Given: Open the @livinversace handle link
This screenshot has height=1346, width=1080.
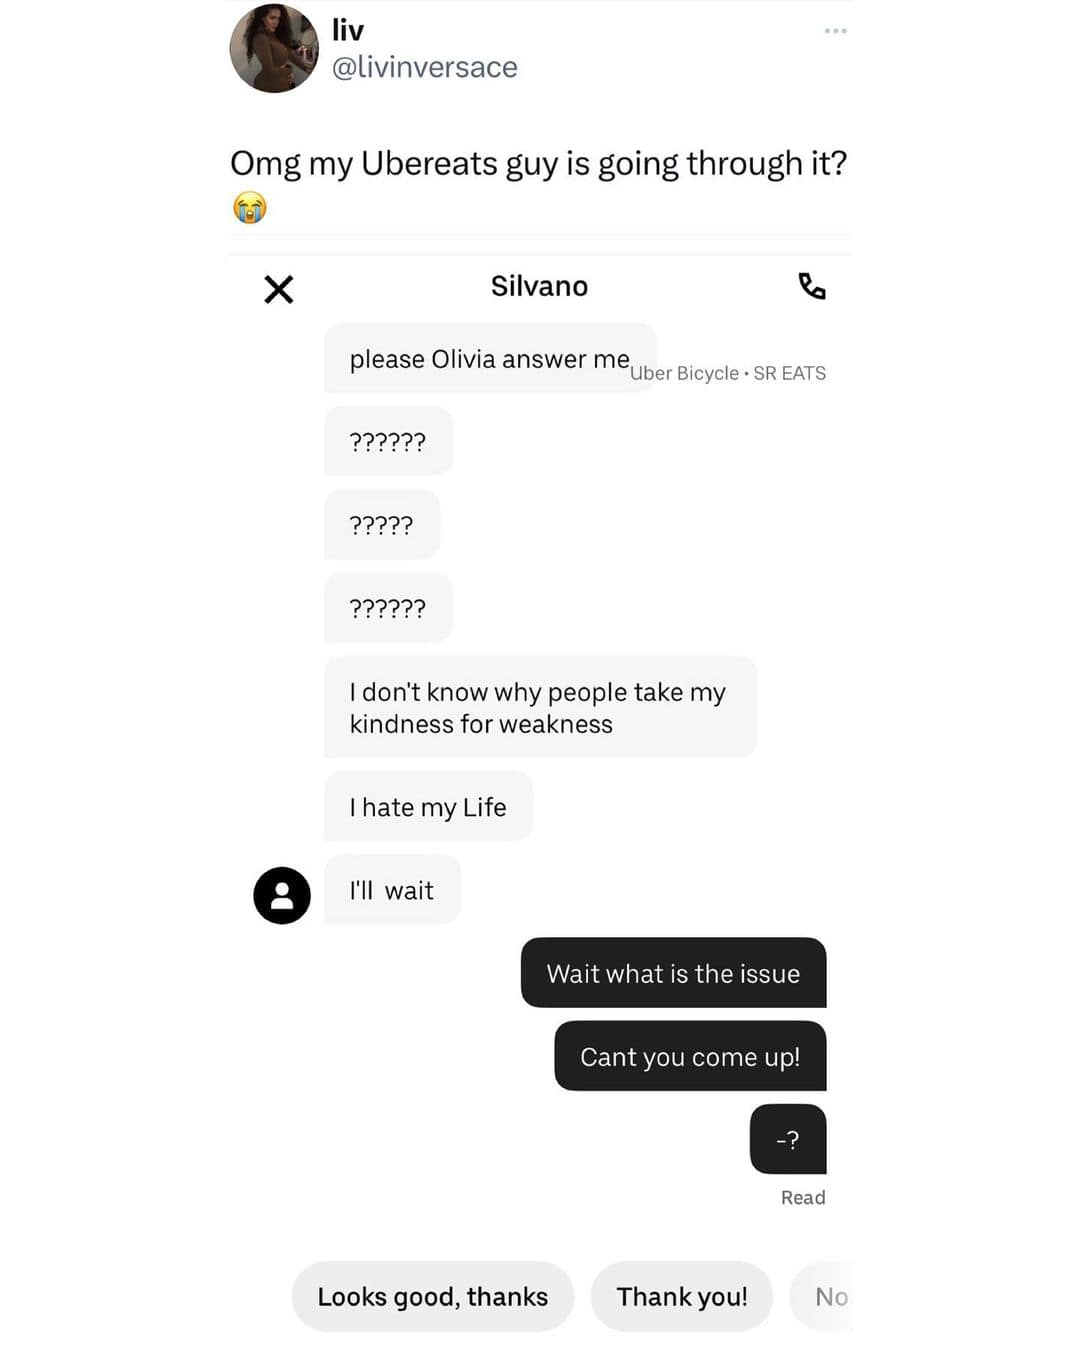Looking at the screenshot, I should [x=425, y=67].
